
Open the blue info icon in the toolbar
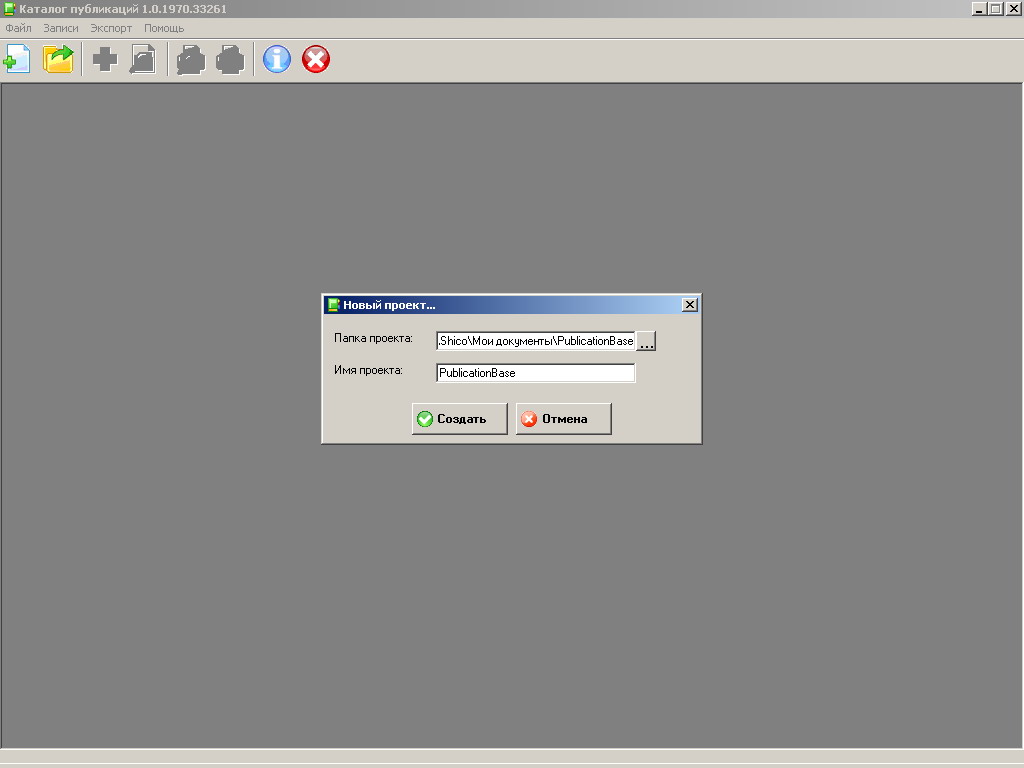tap(277, 60)
